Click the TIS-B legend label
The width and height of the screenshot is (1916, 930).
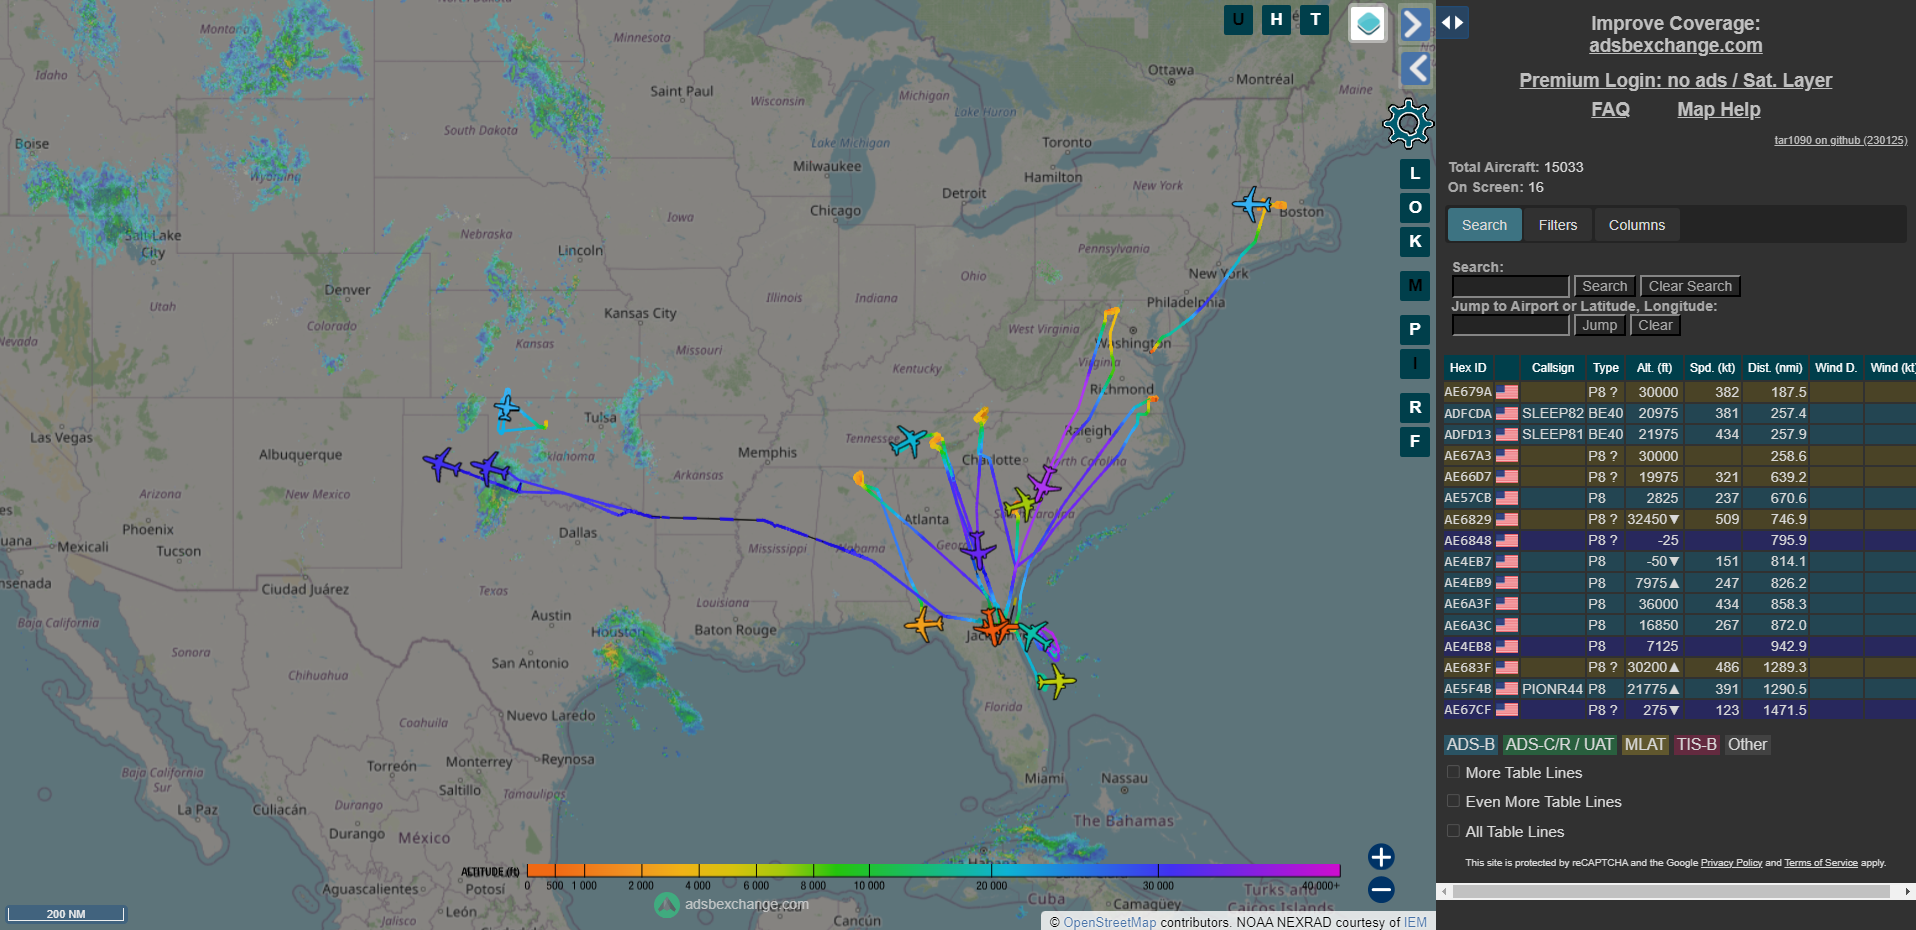1696,744
